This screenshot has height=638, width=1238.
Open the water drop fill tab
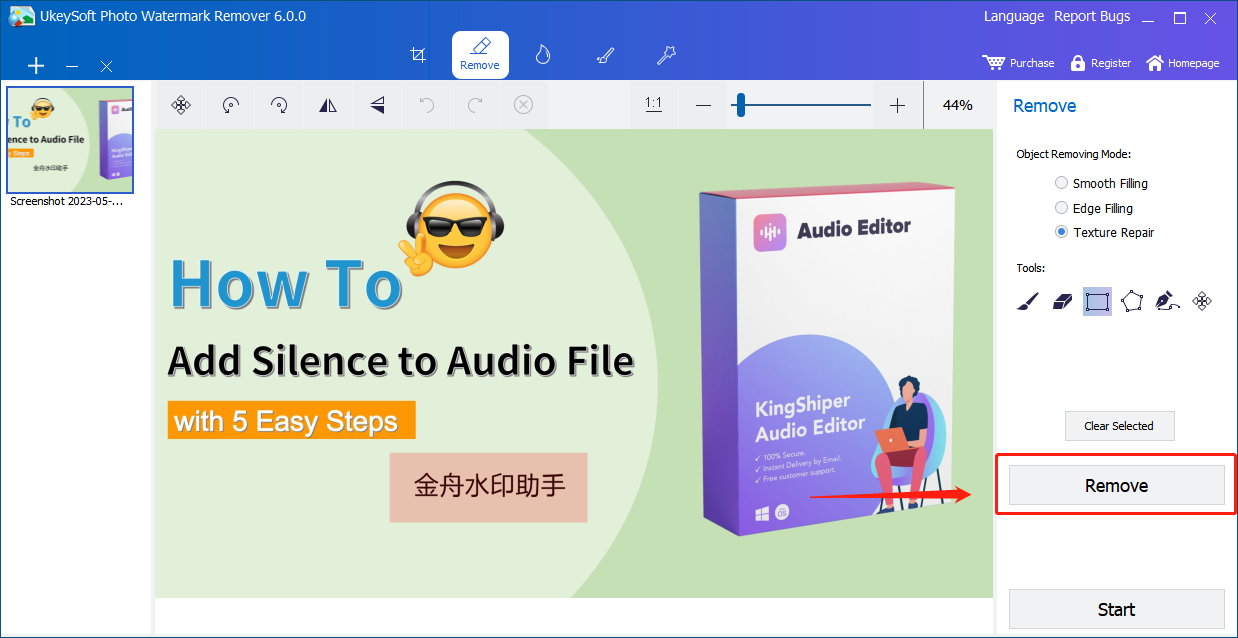(x=543, y=55)
